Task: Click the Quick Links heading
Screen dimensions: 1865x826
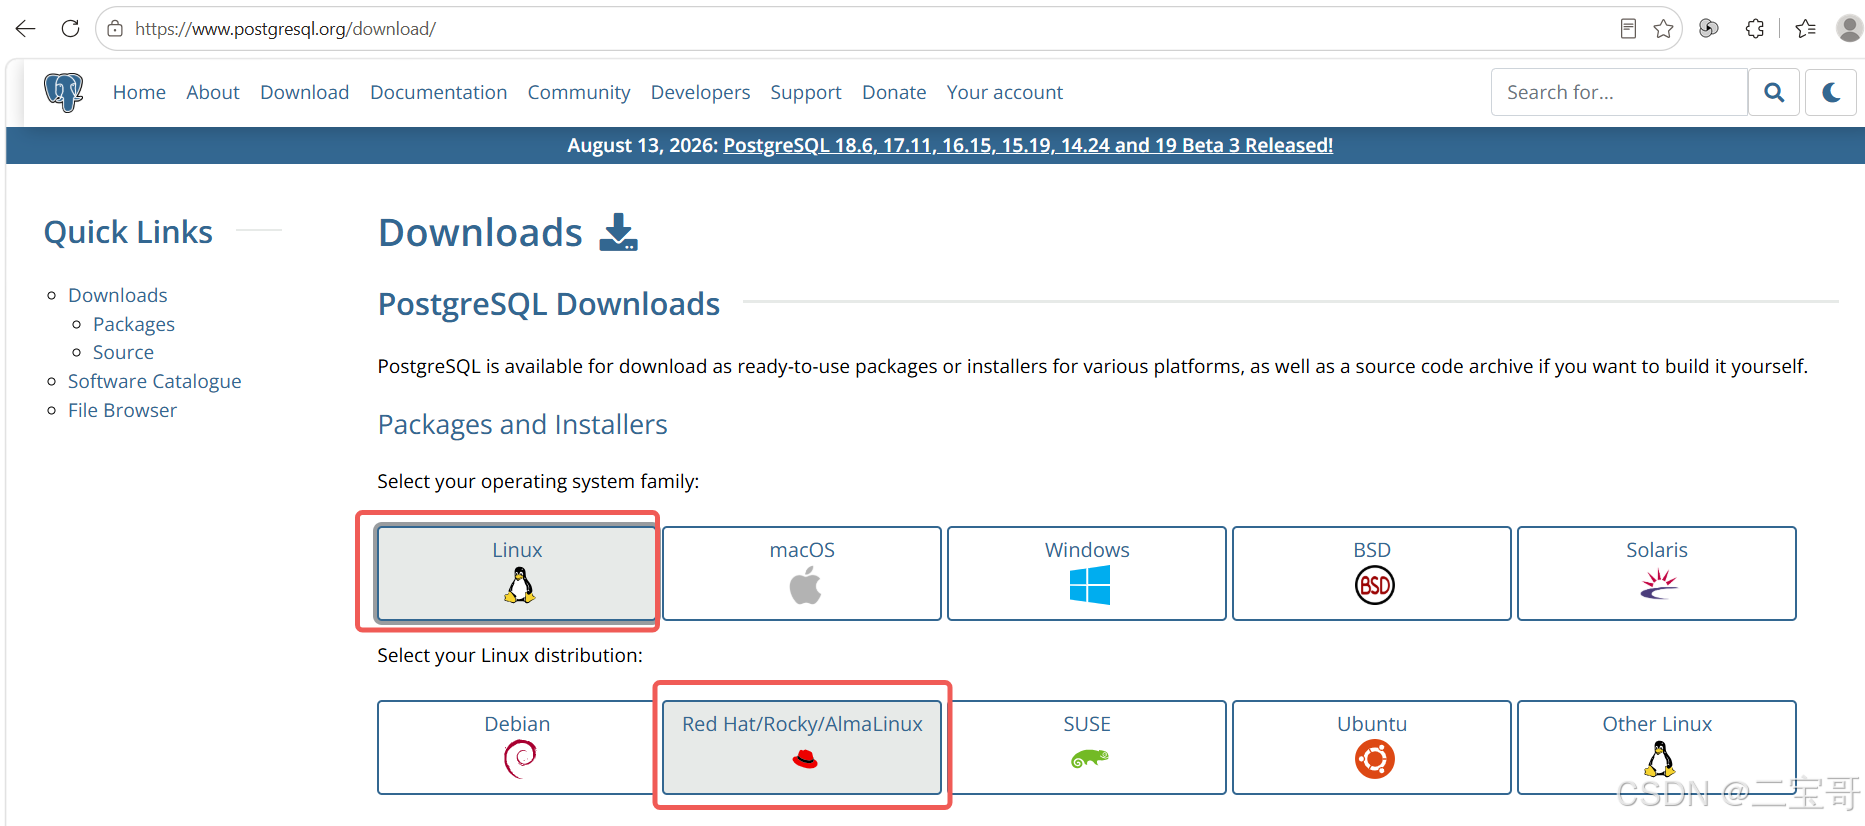Action: tap(128, 232)
